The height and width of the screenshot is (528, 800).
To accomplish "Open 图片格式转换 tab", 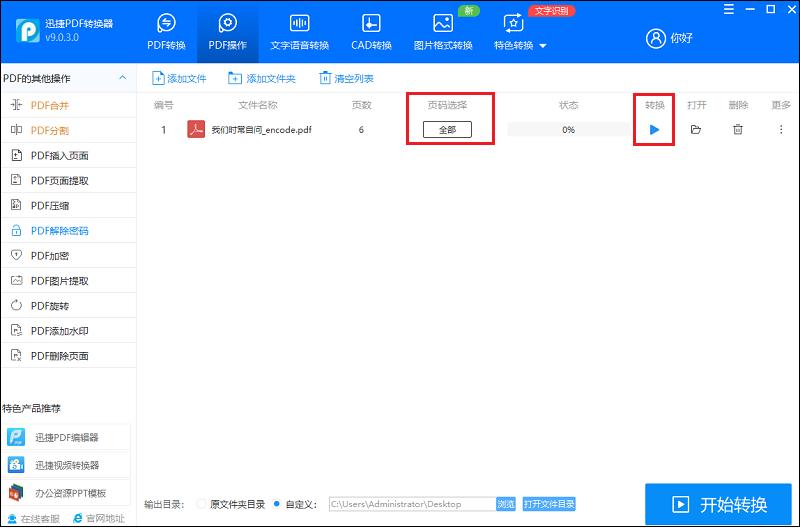I will [443, 32].
